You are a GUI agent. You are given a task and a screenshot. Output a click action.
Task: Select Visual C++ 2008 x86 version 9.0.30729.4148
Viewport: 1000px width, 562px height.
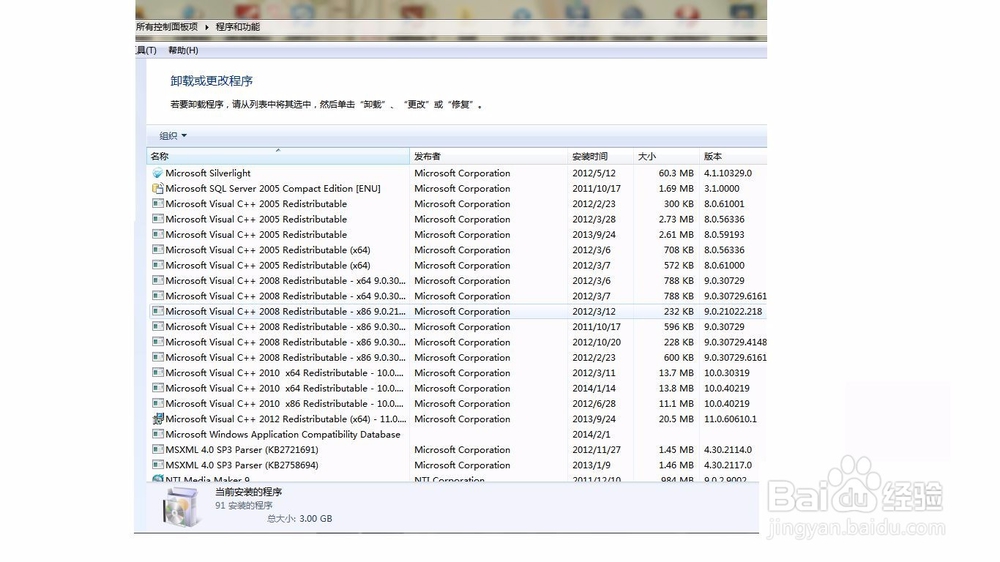coord(457,342)
